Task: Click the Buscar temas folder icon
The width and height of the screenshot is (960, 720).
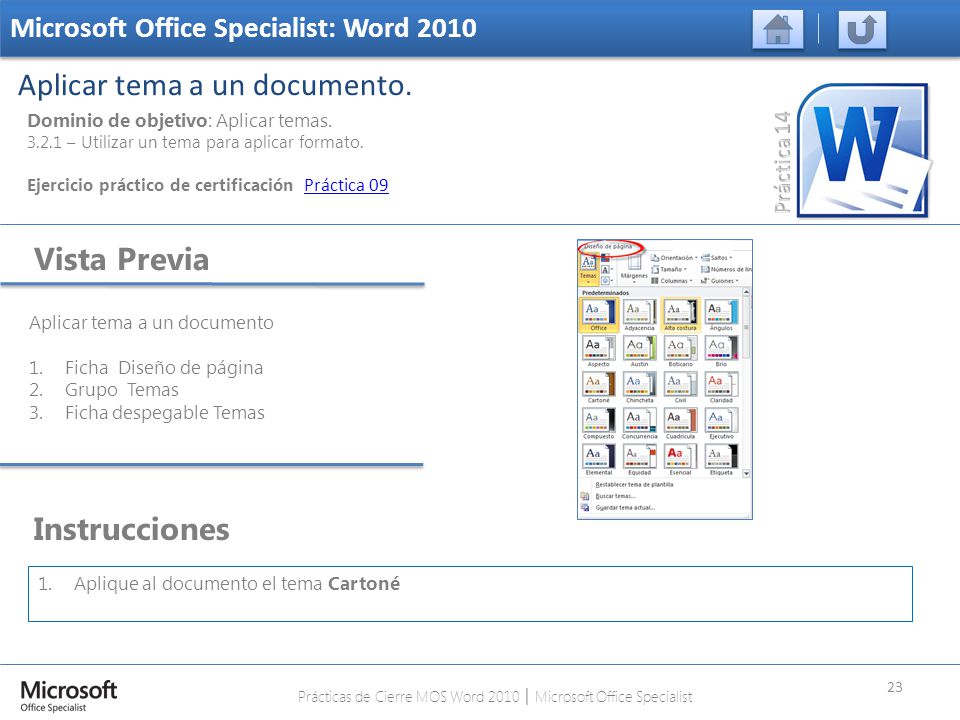Action: (585, 496)
